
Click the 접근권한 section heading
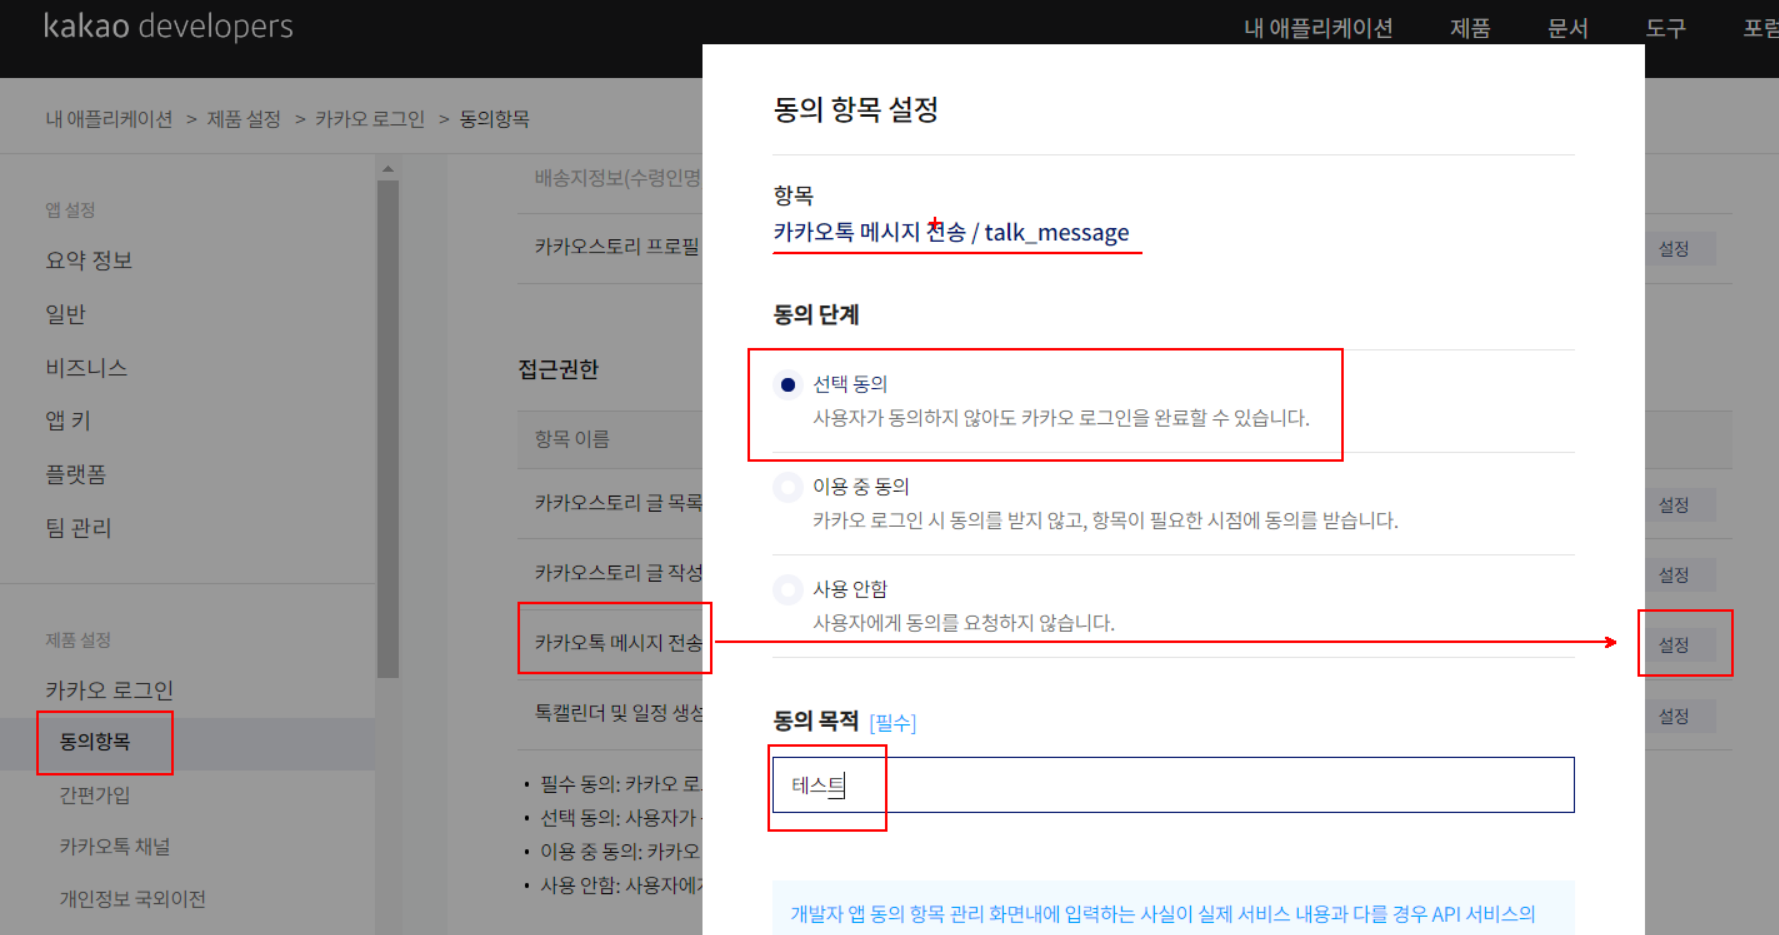pos(558,370)
